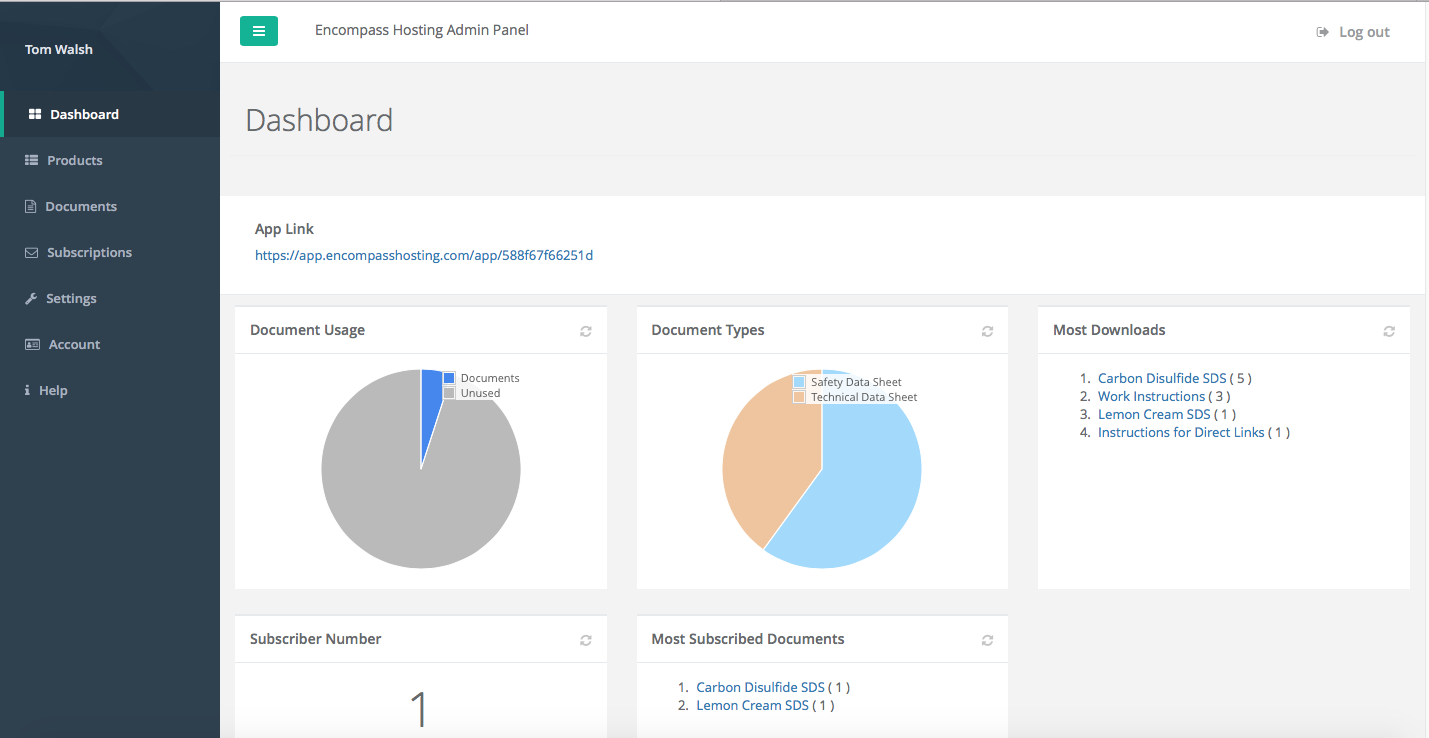This screenshot has height=738, width=1429.
Task: Open the Account page
Action: pos(74,345)
